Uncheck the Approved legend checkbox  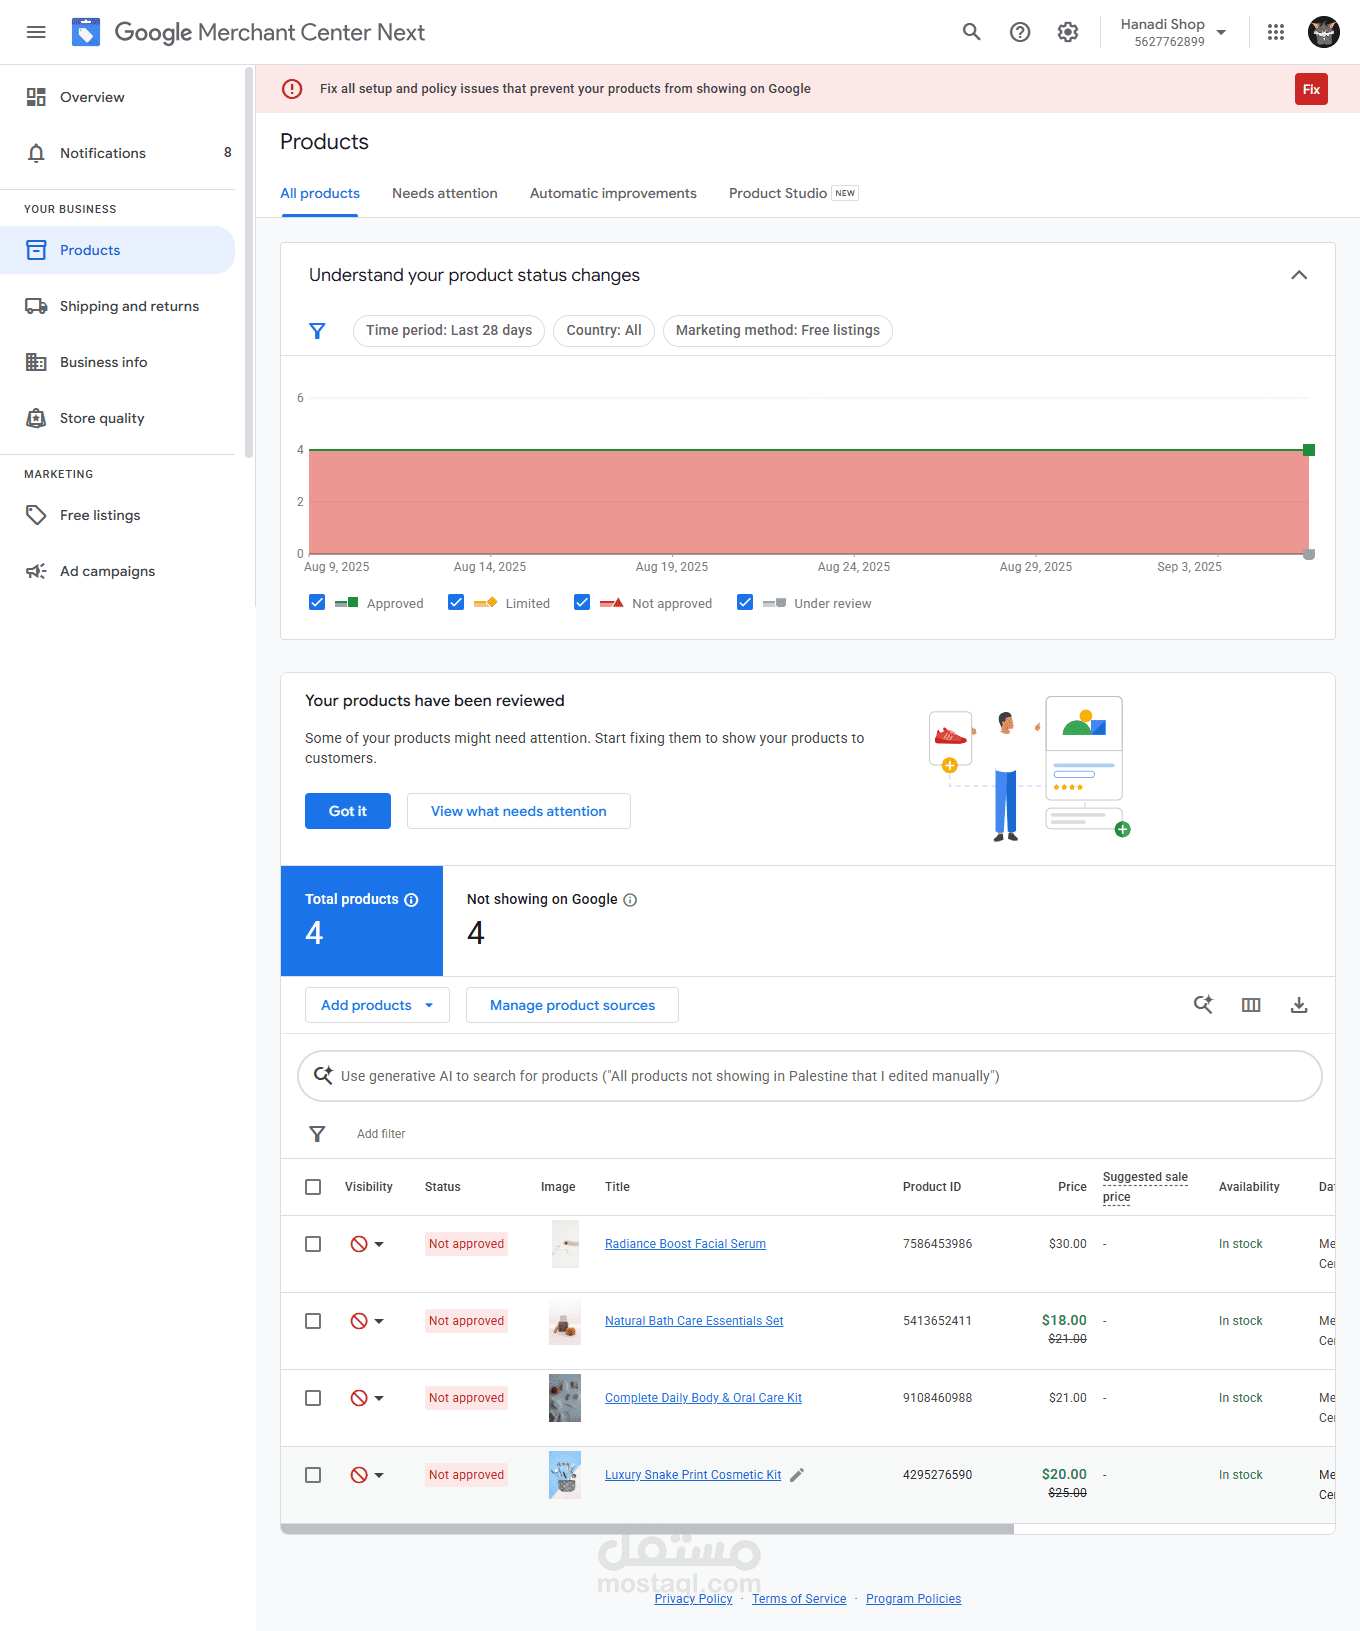pos(317,602)
